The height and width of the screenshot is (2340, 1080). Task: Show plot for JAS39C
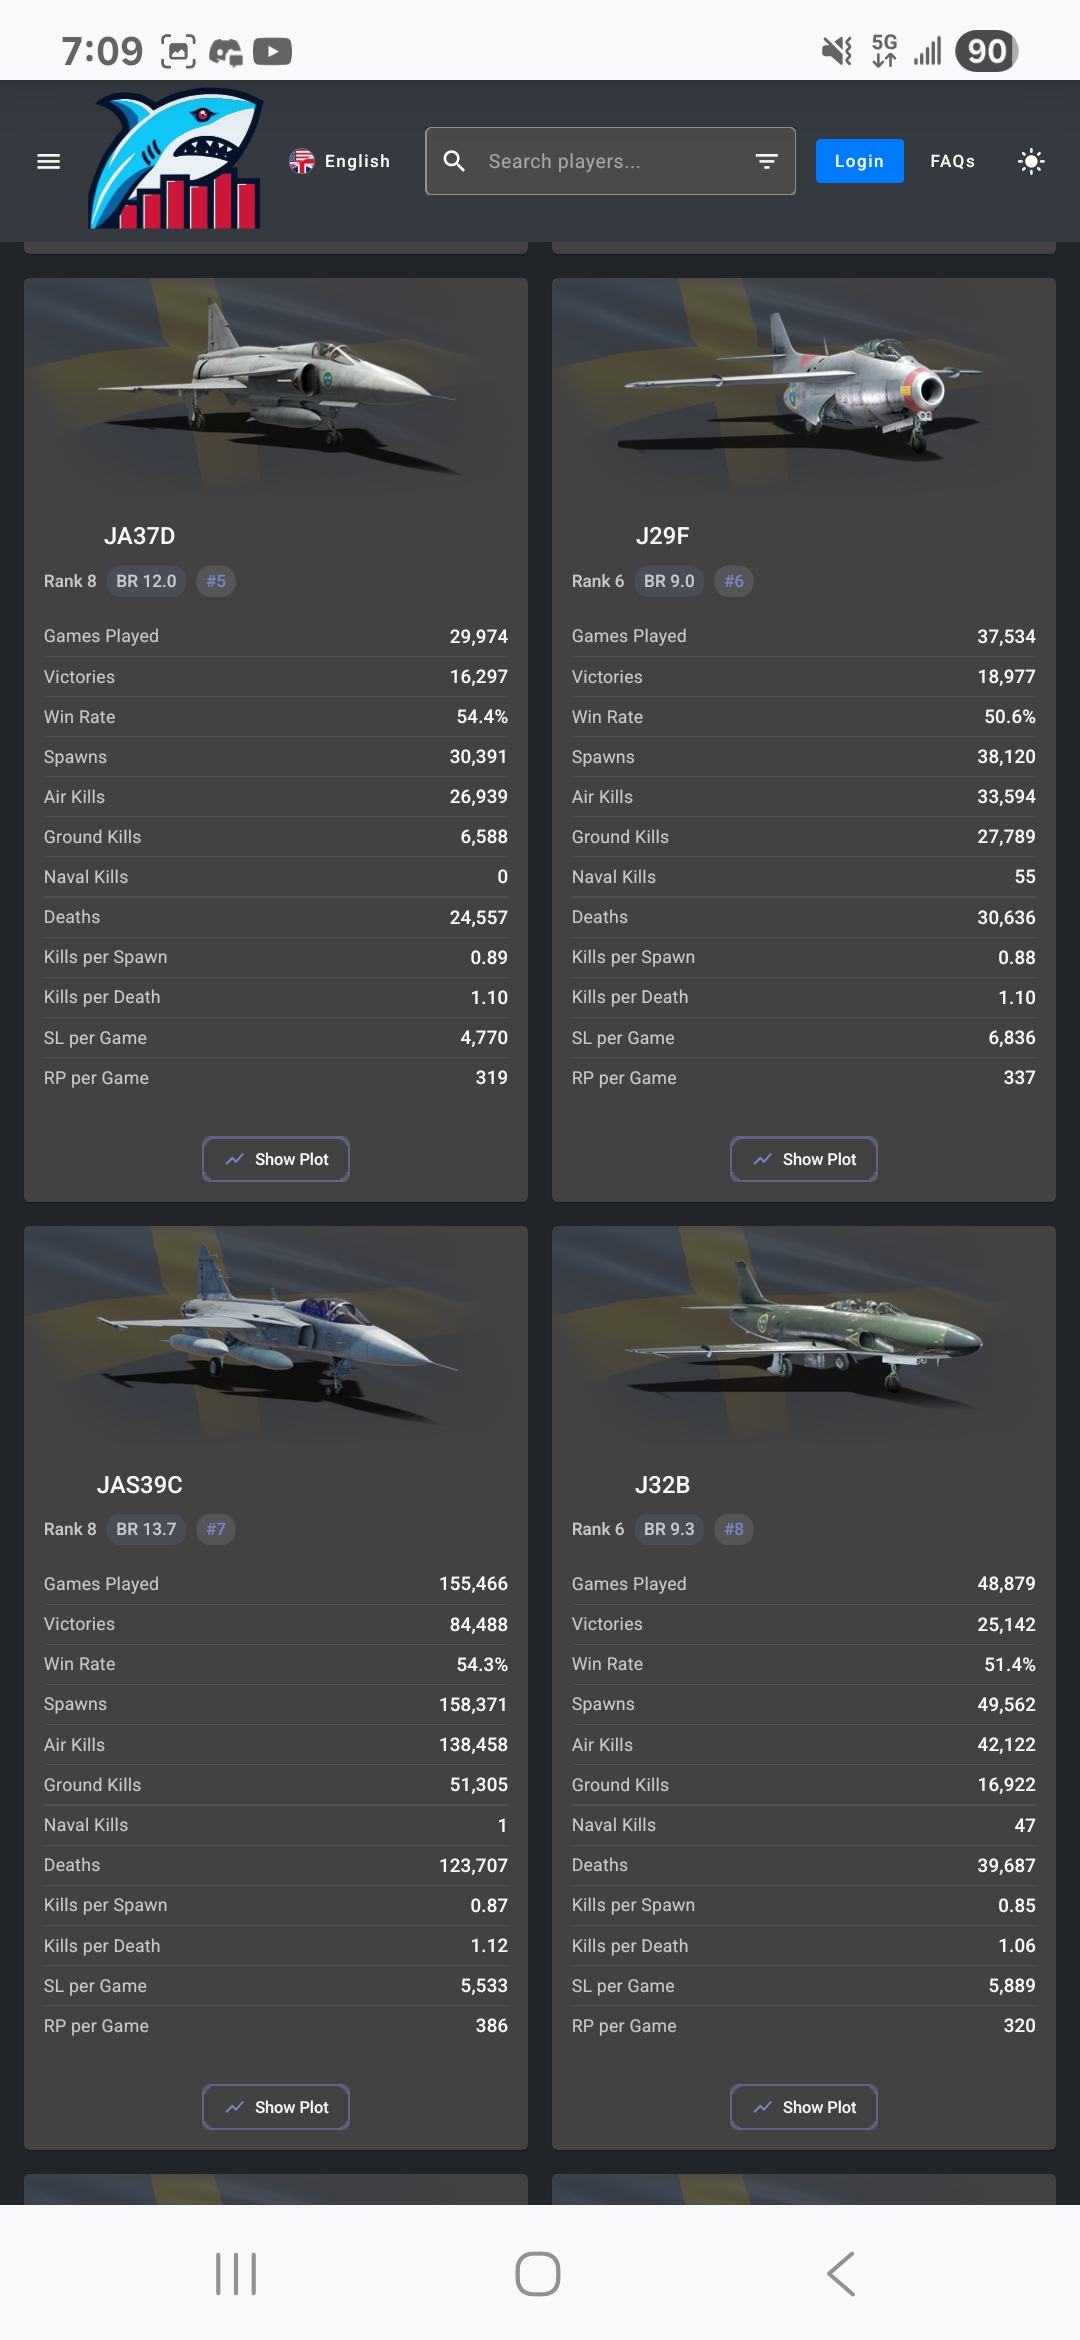[276, 2107]
